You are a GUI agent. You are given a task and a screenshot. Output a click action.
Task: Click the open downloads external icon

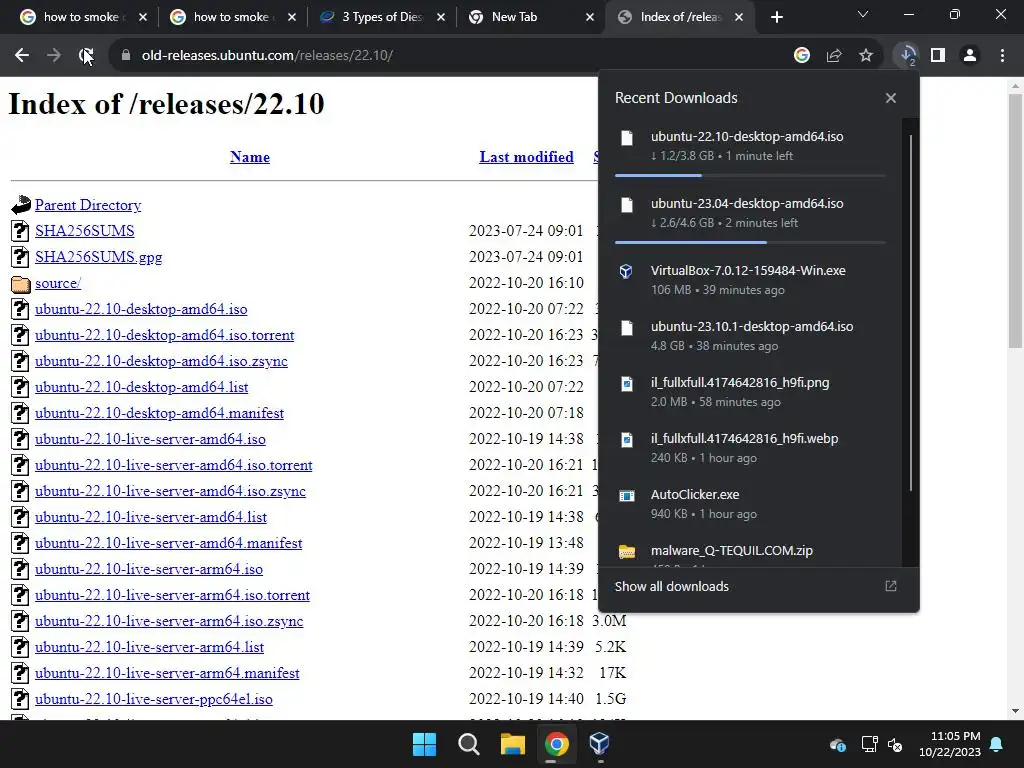coord(891,586)
